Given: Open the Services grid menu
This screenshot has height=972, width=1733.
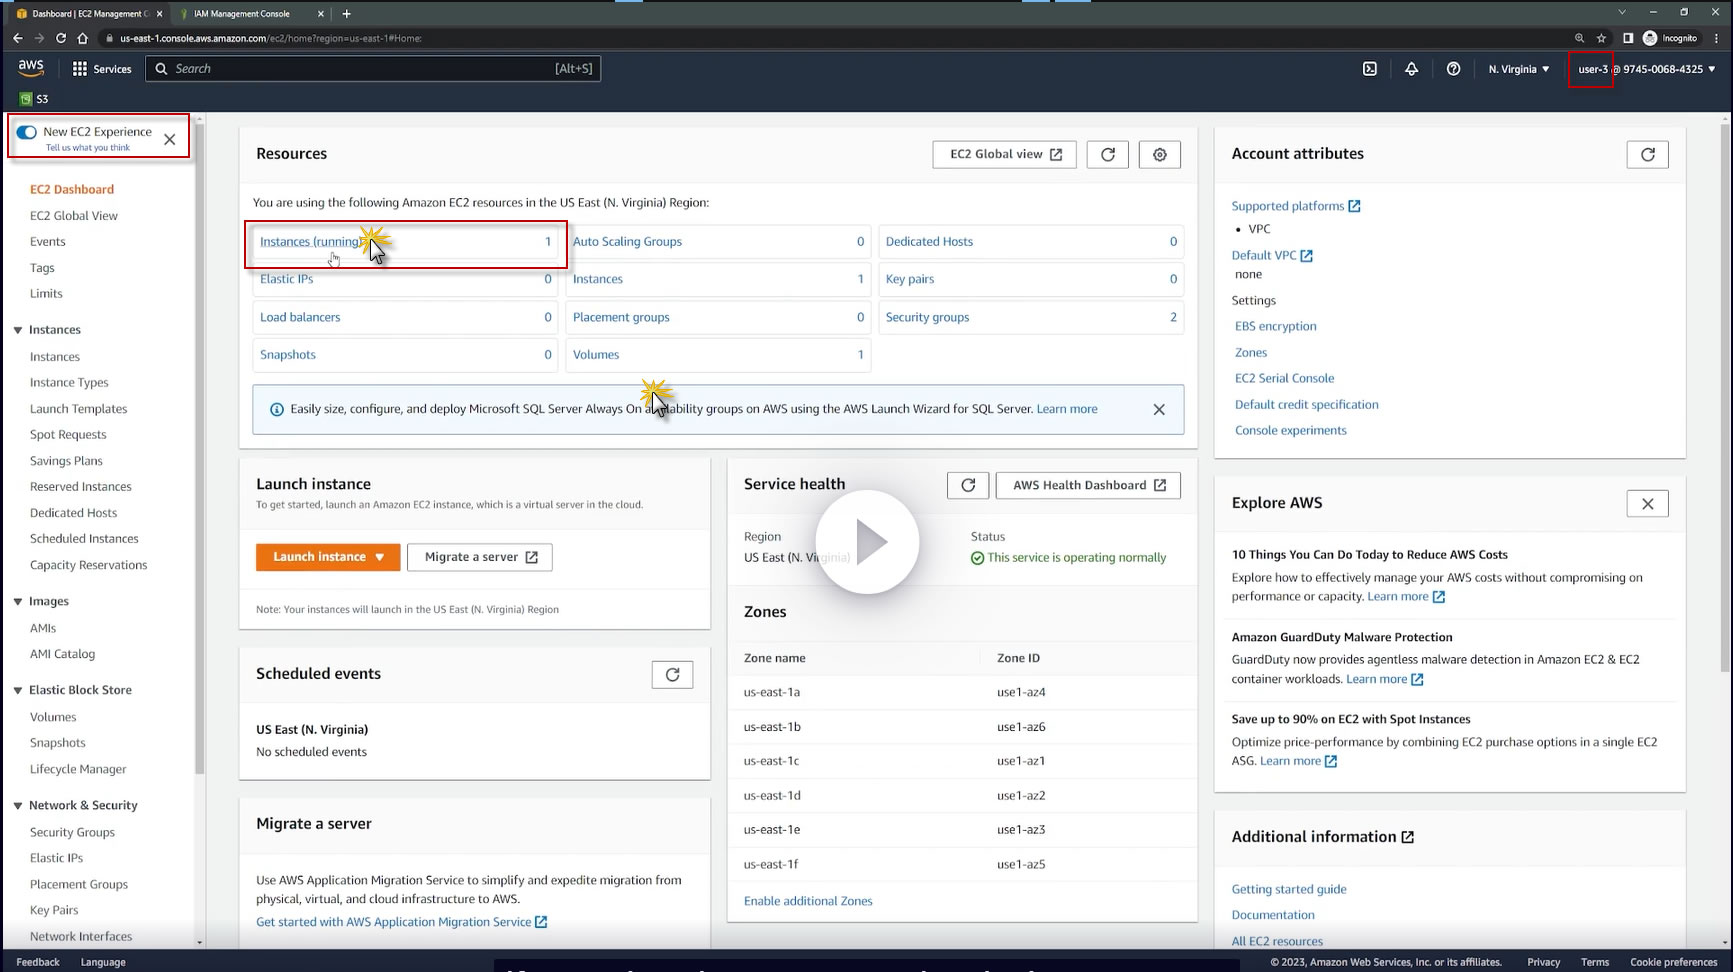Looking at the screenshot, I should pyautogui.click(x=102, y=69).
